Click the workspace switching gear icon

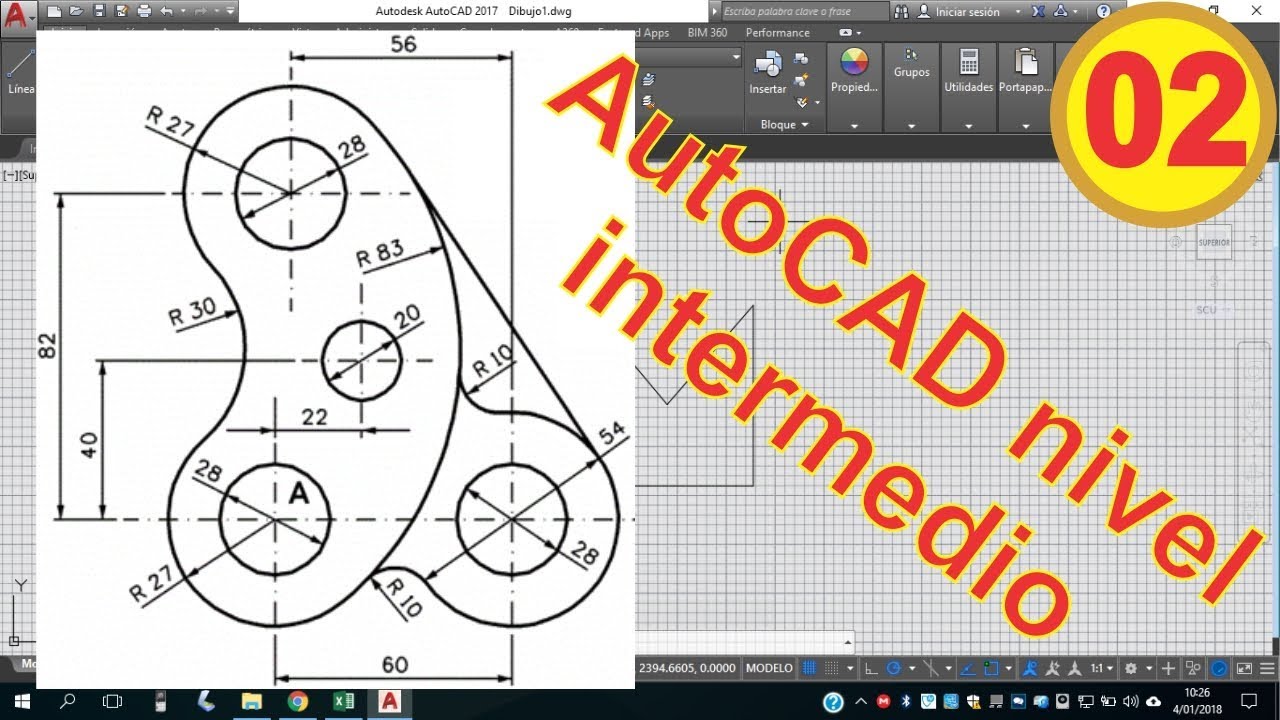click(1130, 668)
